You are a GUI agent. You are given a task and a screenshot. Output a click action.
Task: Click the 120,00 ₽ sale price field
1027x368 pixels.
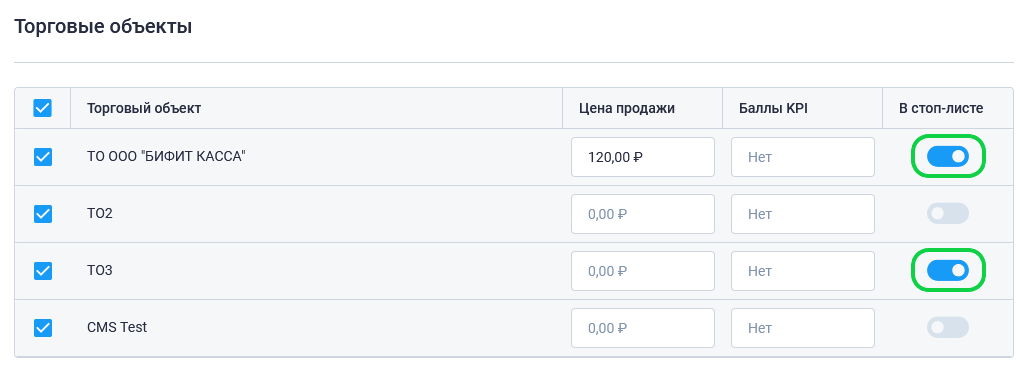point(643,157)
